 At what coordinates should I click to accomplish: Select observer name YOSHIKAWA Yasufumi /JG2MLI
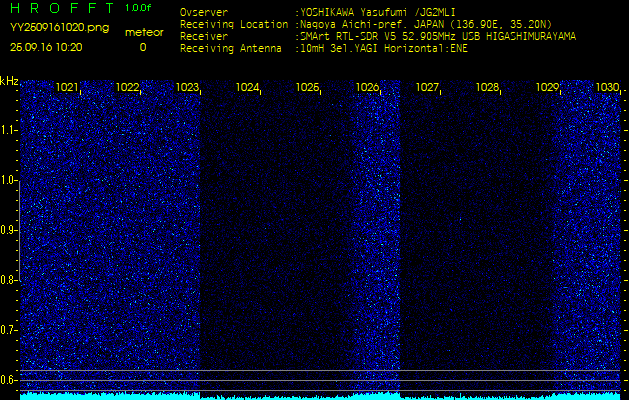[378, 12]
